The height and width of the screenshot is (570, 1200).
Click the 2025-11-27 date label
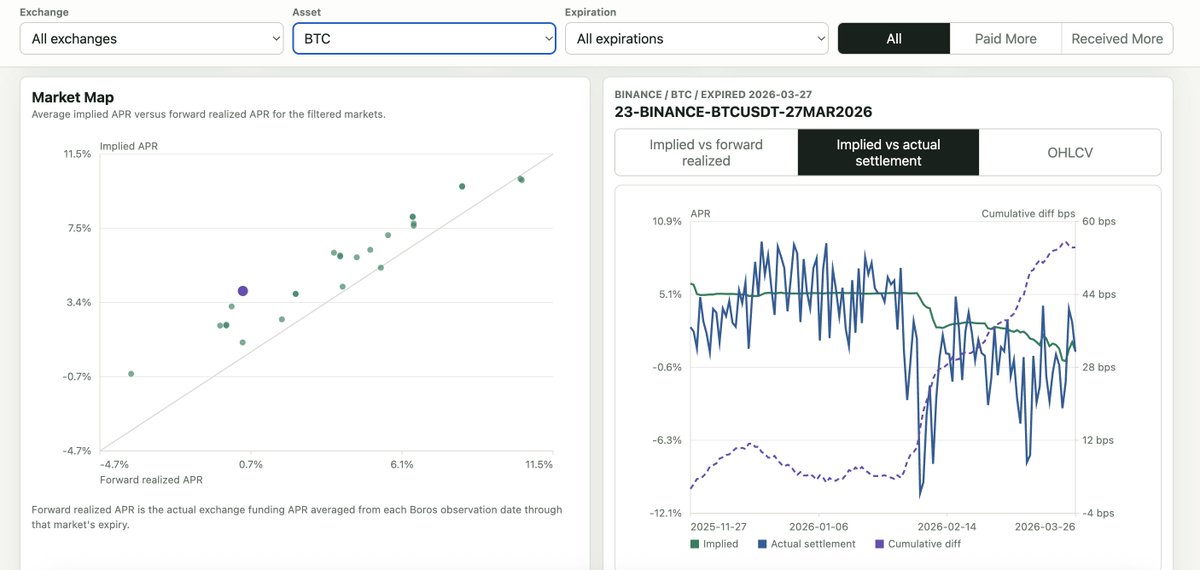720,526
